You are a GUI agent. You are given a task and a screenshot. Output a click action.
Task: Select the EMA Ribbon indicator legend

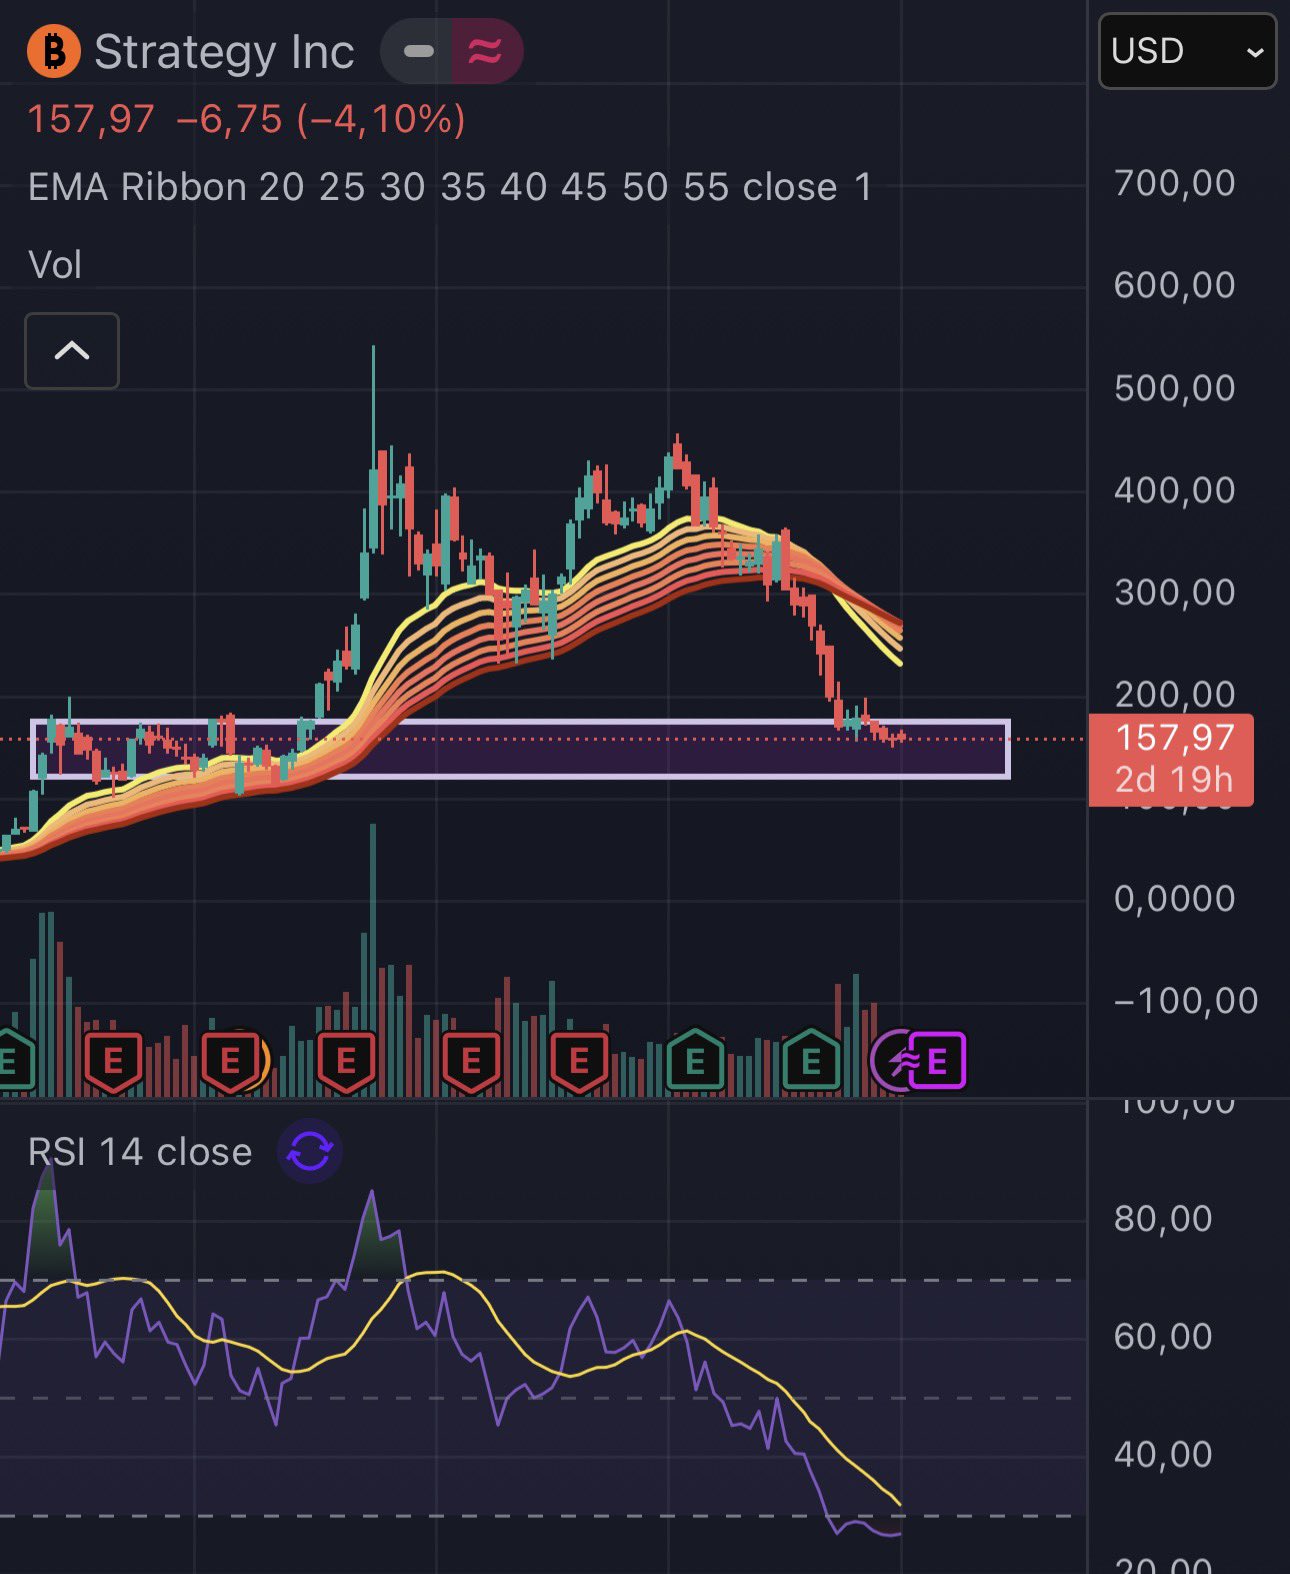point(450,187)
